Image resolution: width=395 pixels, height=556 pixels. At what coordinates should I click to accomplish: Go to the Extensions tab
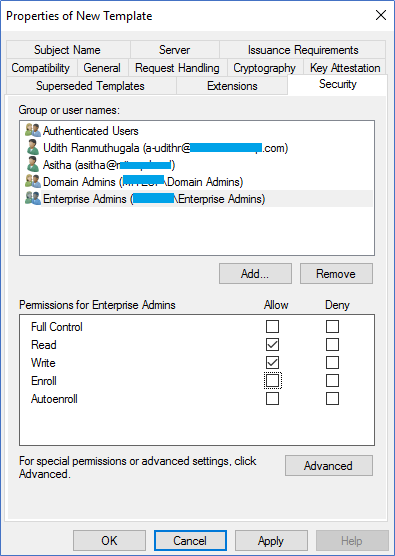[232, 86]
